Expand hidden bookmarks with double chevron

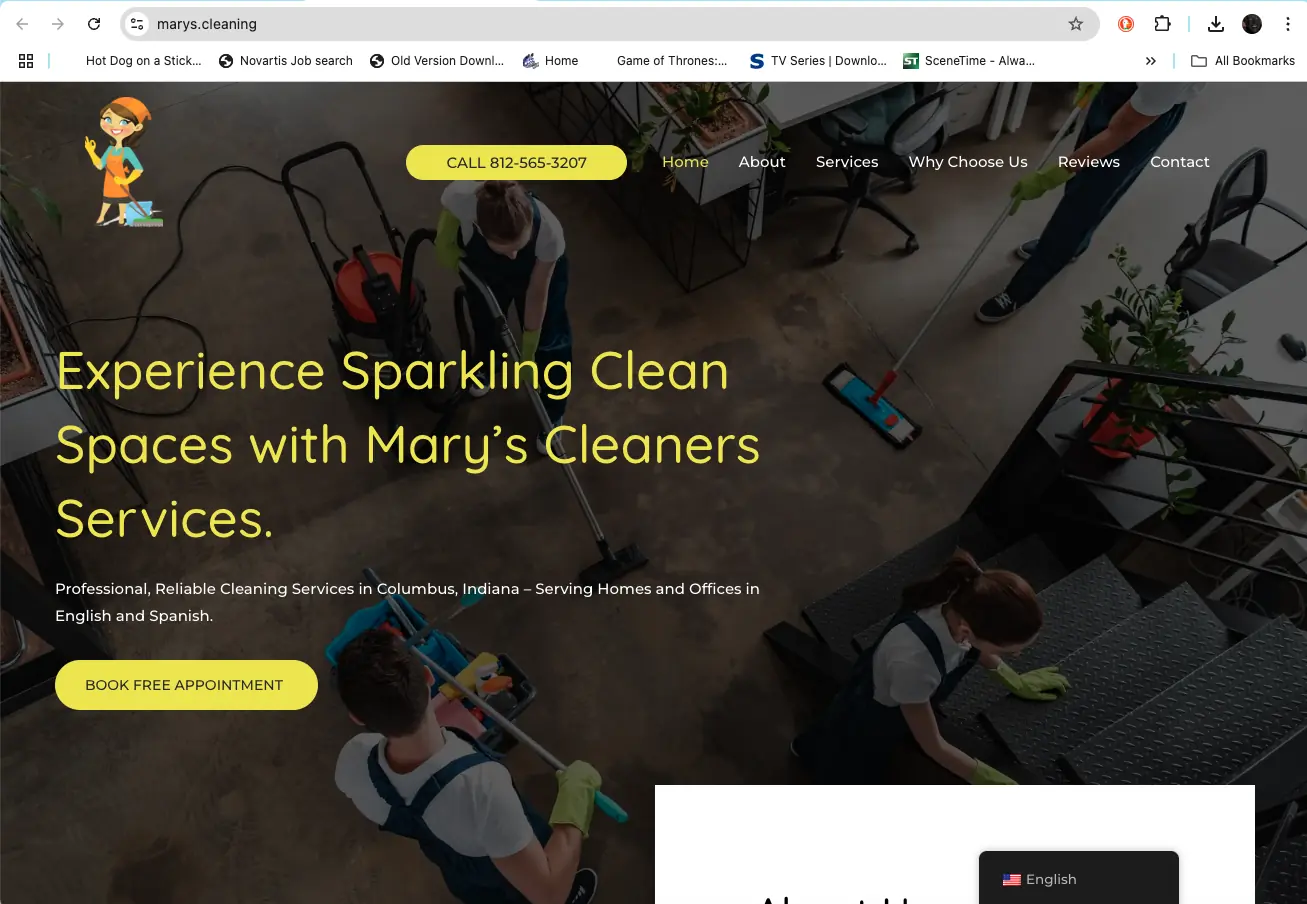coord(1151,61)
